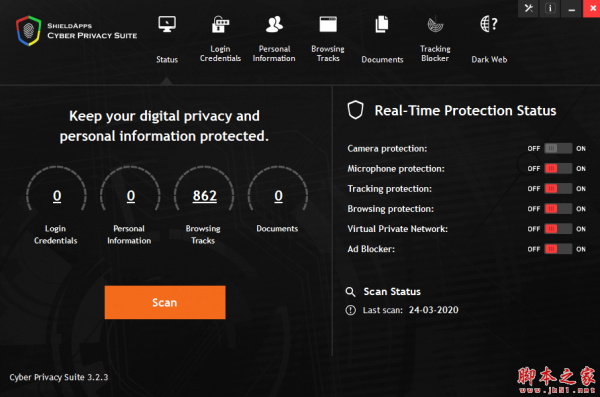Click Documents label under gauge

coord(277,229)
